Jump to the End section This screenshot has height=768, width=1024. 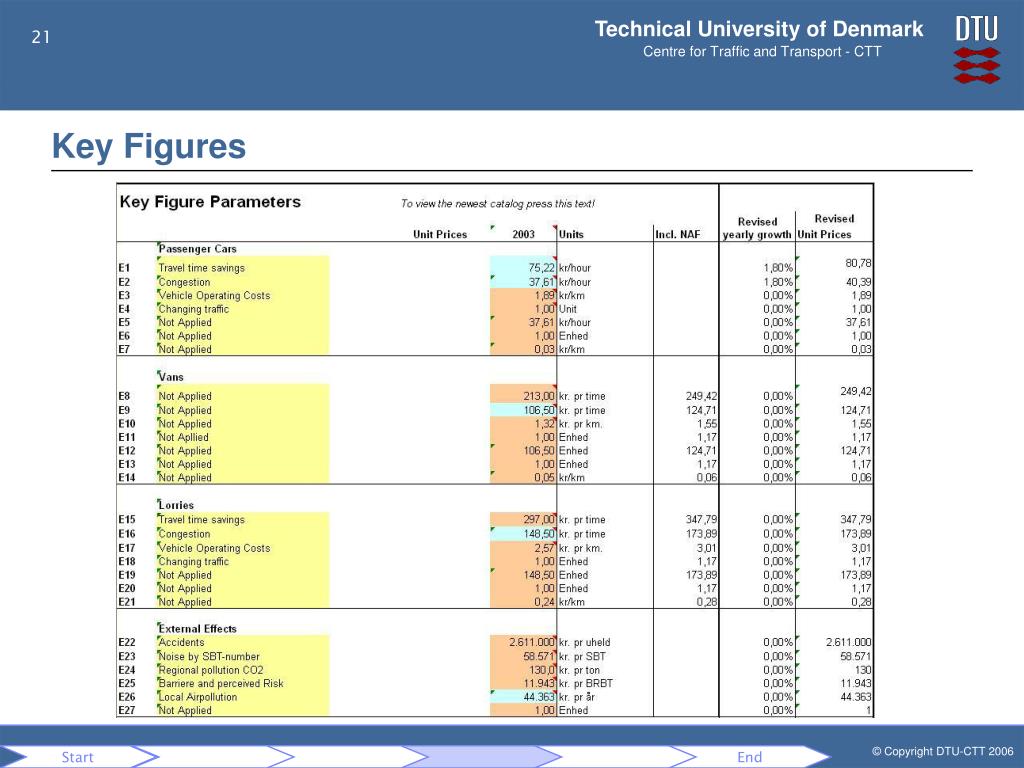click(750, 757)
